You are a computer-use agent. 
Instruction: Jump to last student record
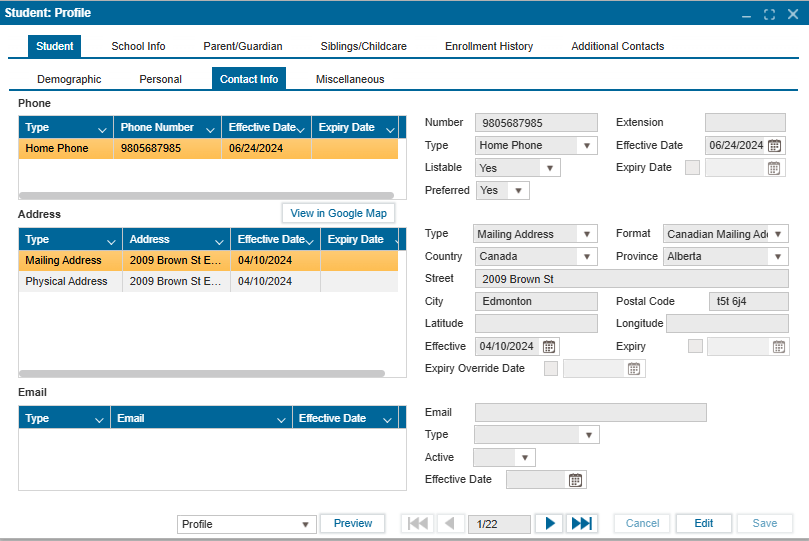[580, 524]
